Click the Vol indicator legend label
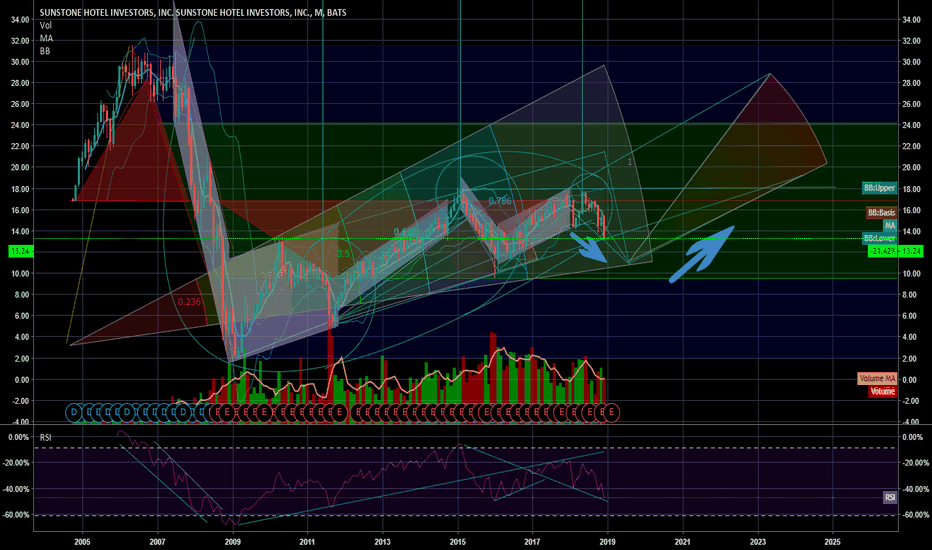 click(46, 26)
